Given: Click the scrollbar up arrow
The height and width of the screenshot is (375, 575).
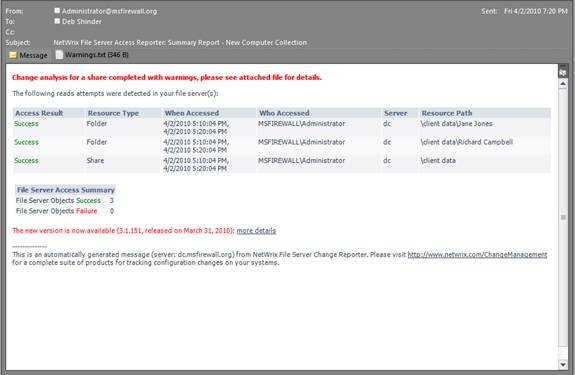Looking at the screenshot, I should (x=563, y=84).
